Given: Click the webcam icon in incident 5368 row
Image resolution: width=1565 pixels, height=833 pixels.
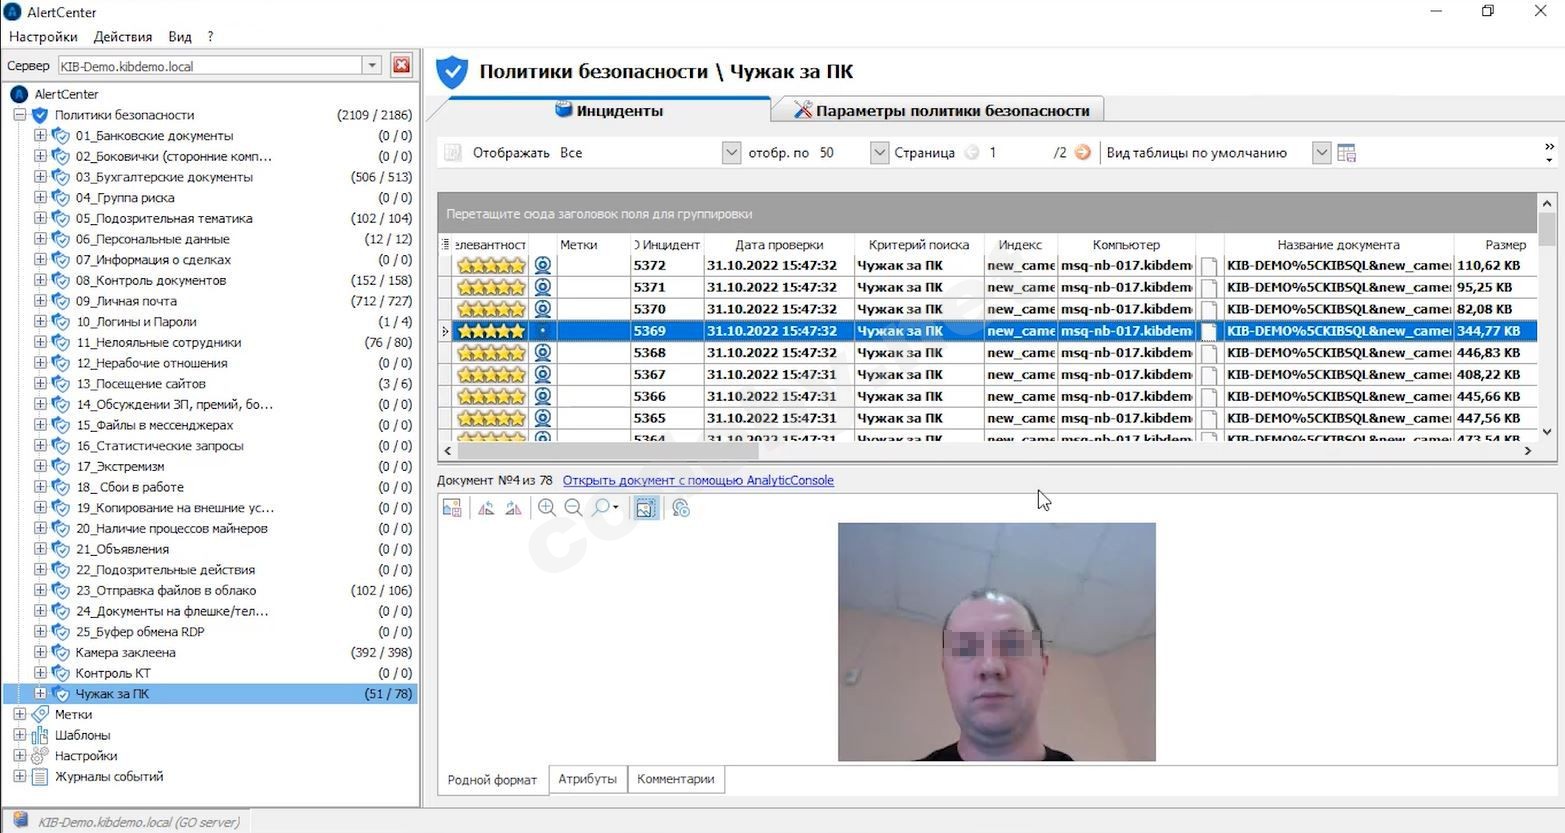Looking at the screenshot, I should click(x=543, y=352).
